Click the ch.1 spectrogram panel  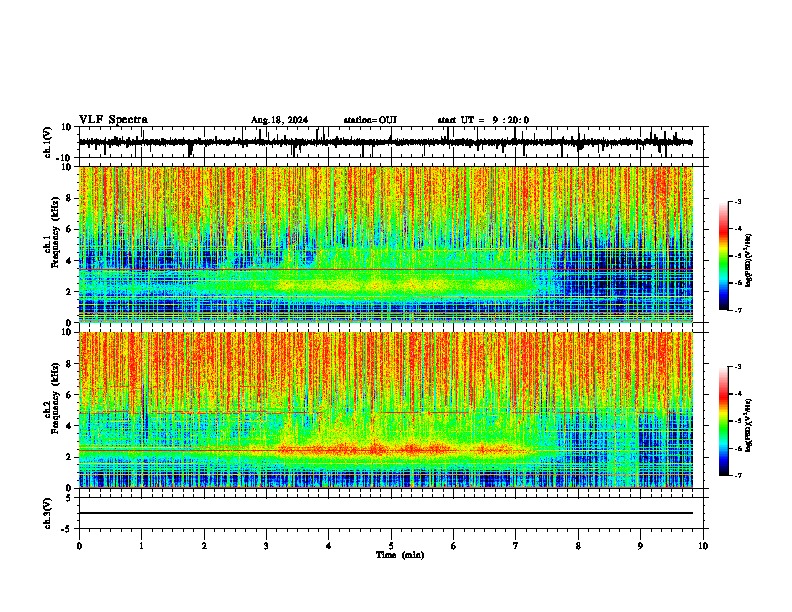point(386,244)
